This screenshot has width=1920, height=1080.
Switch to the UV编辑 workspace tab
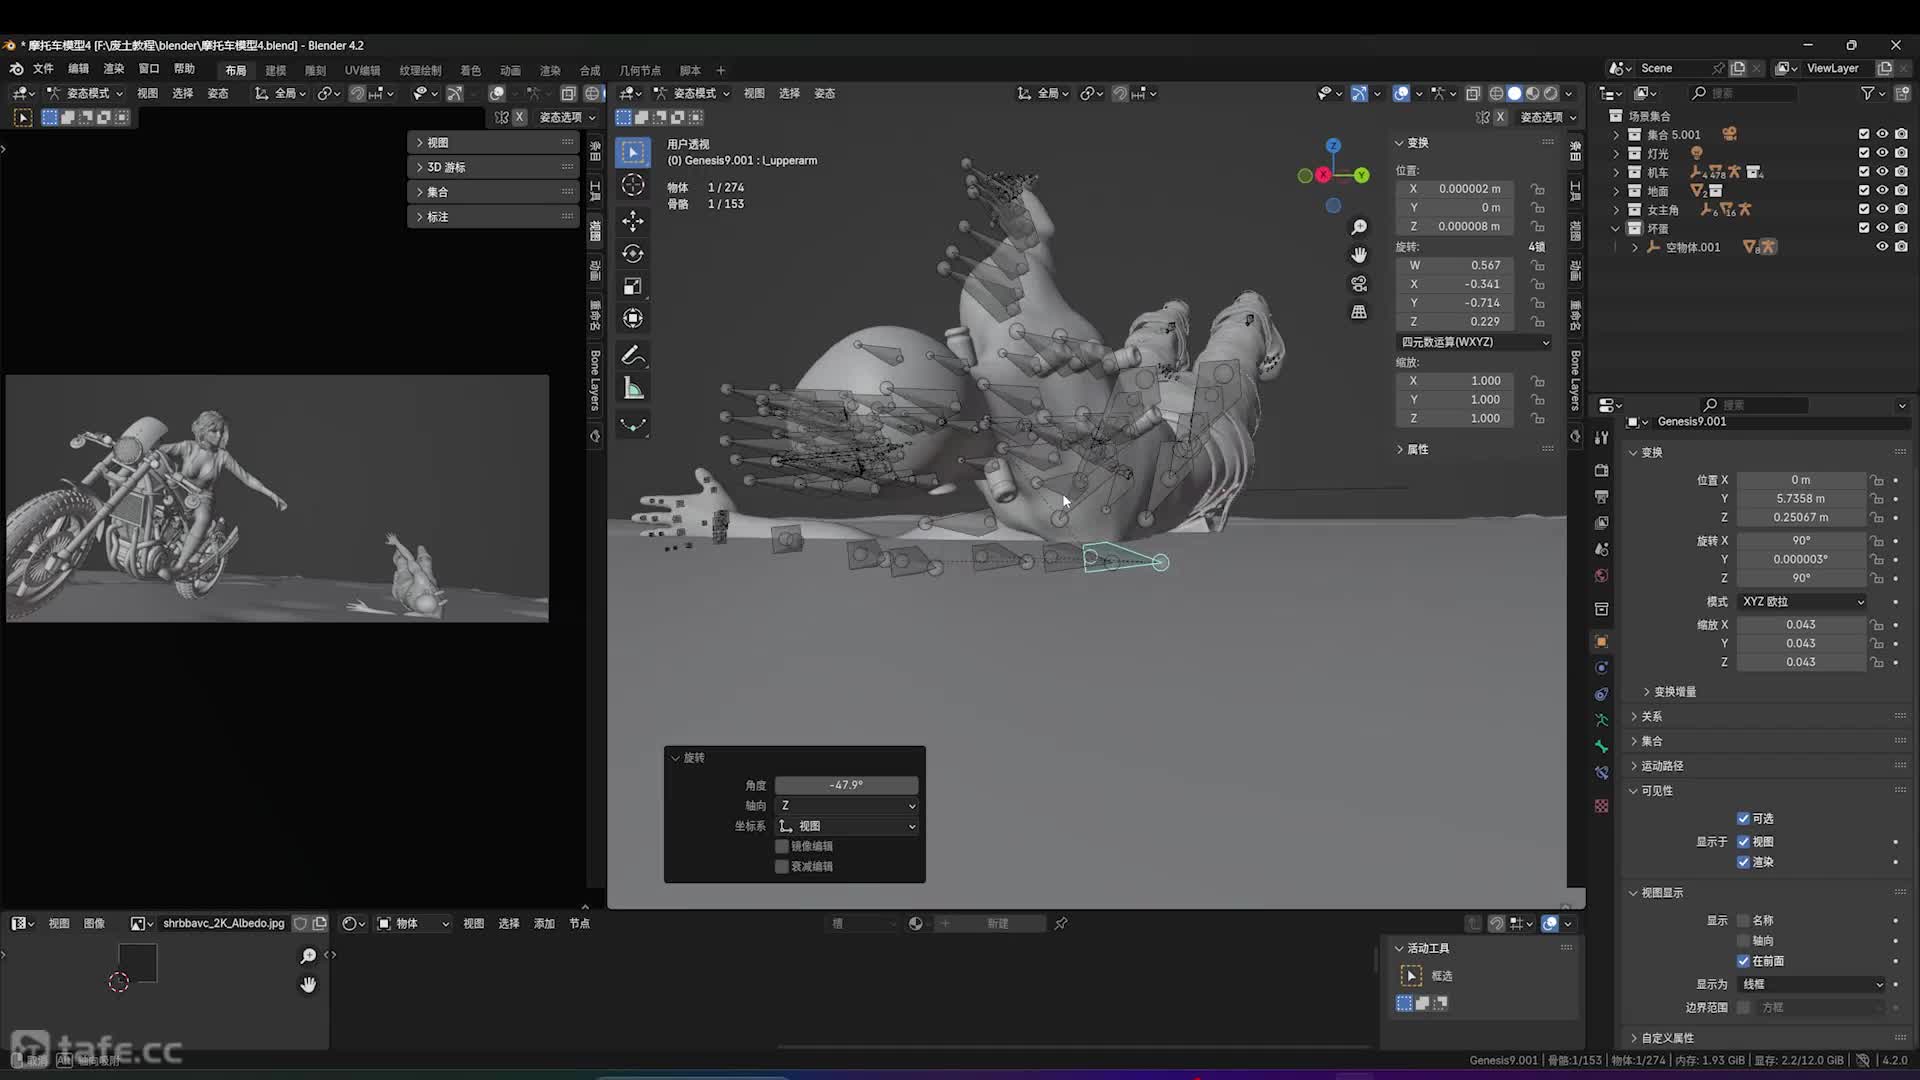(x=362, y=70)
